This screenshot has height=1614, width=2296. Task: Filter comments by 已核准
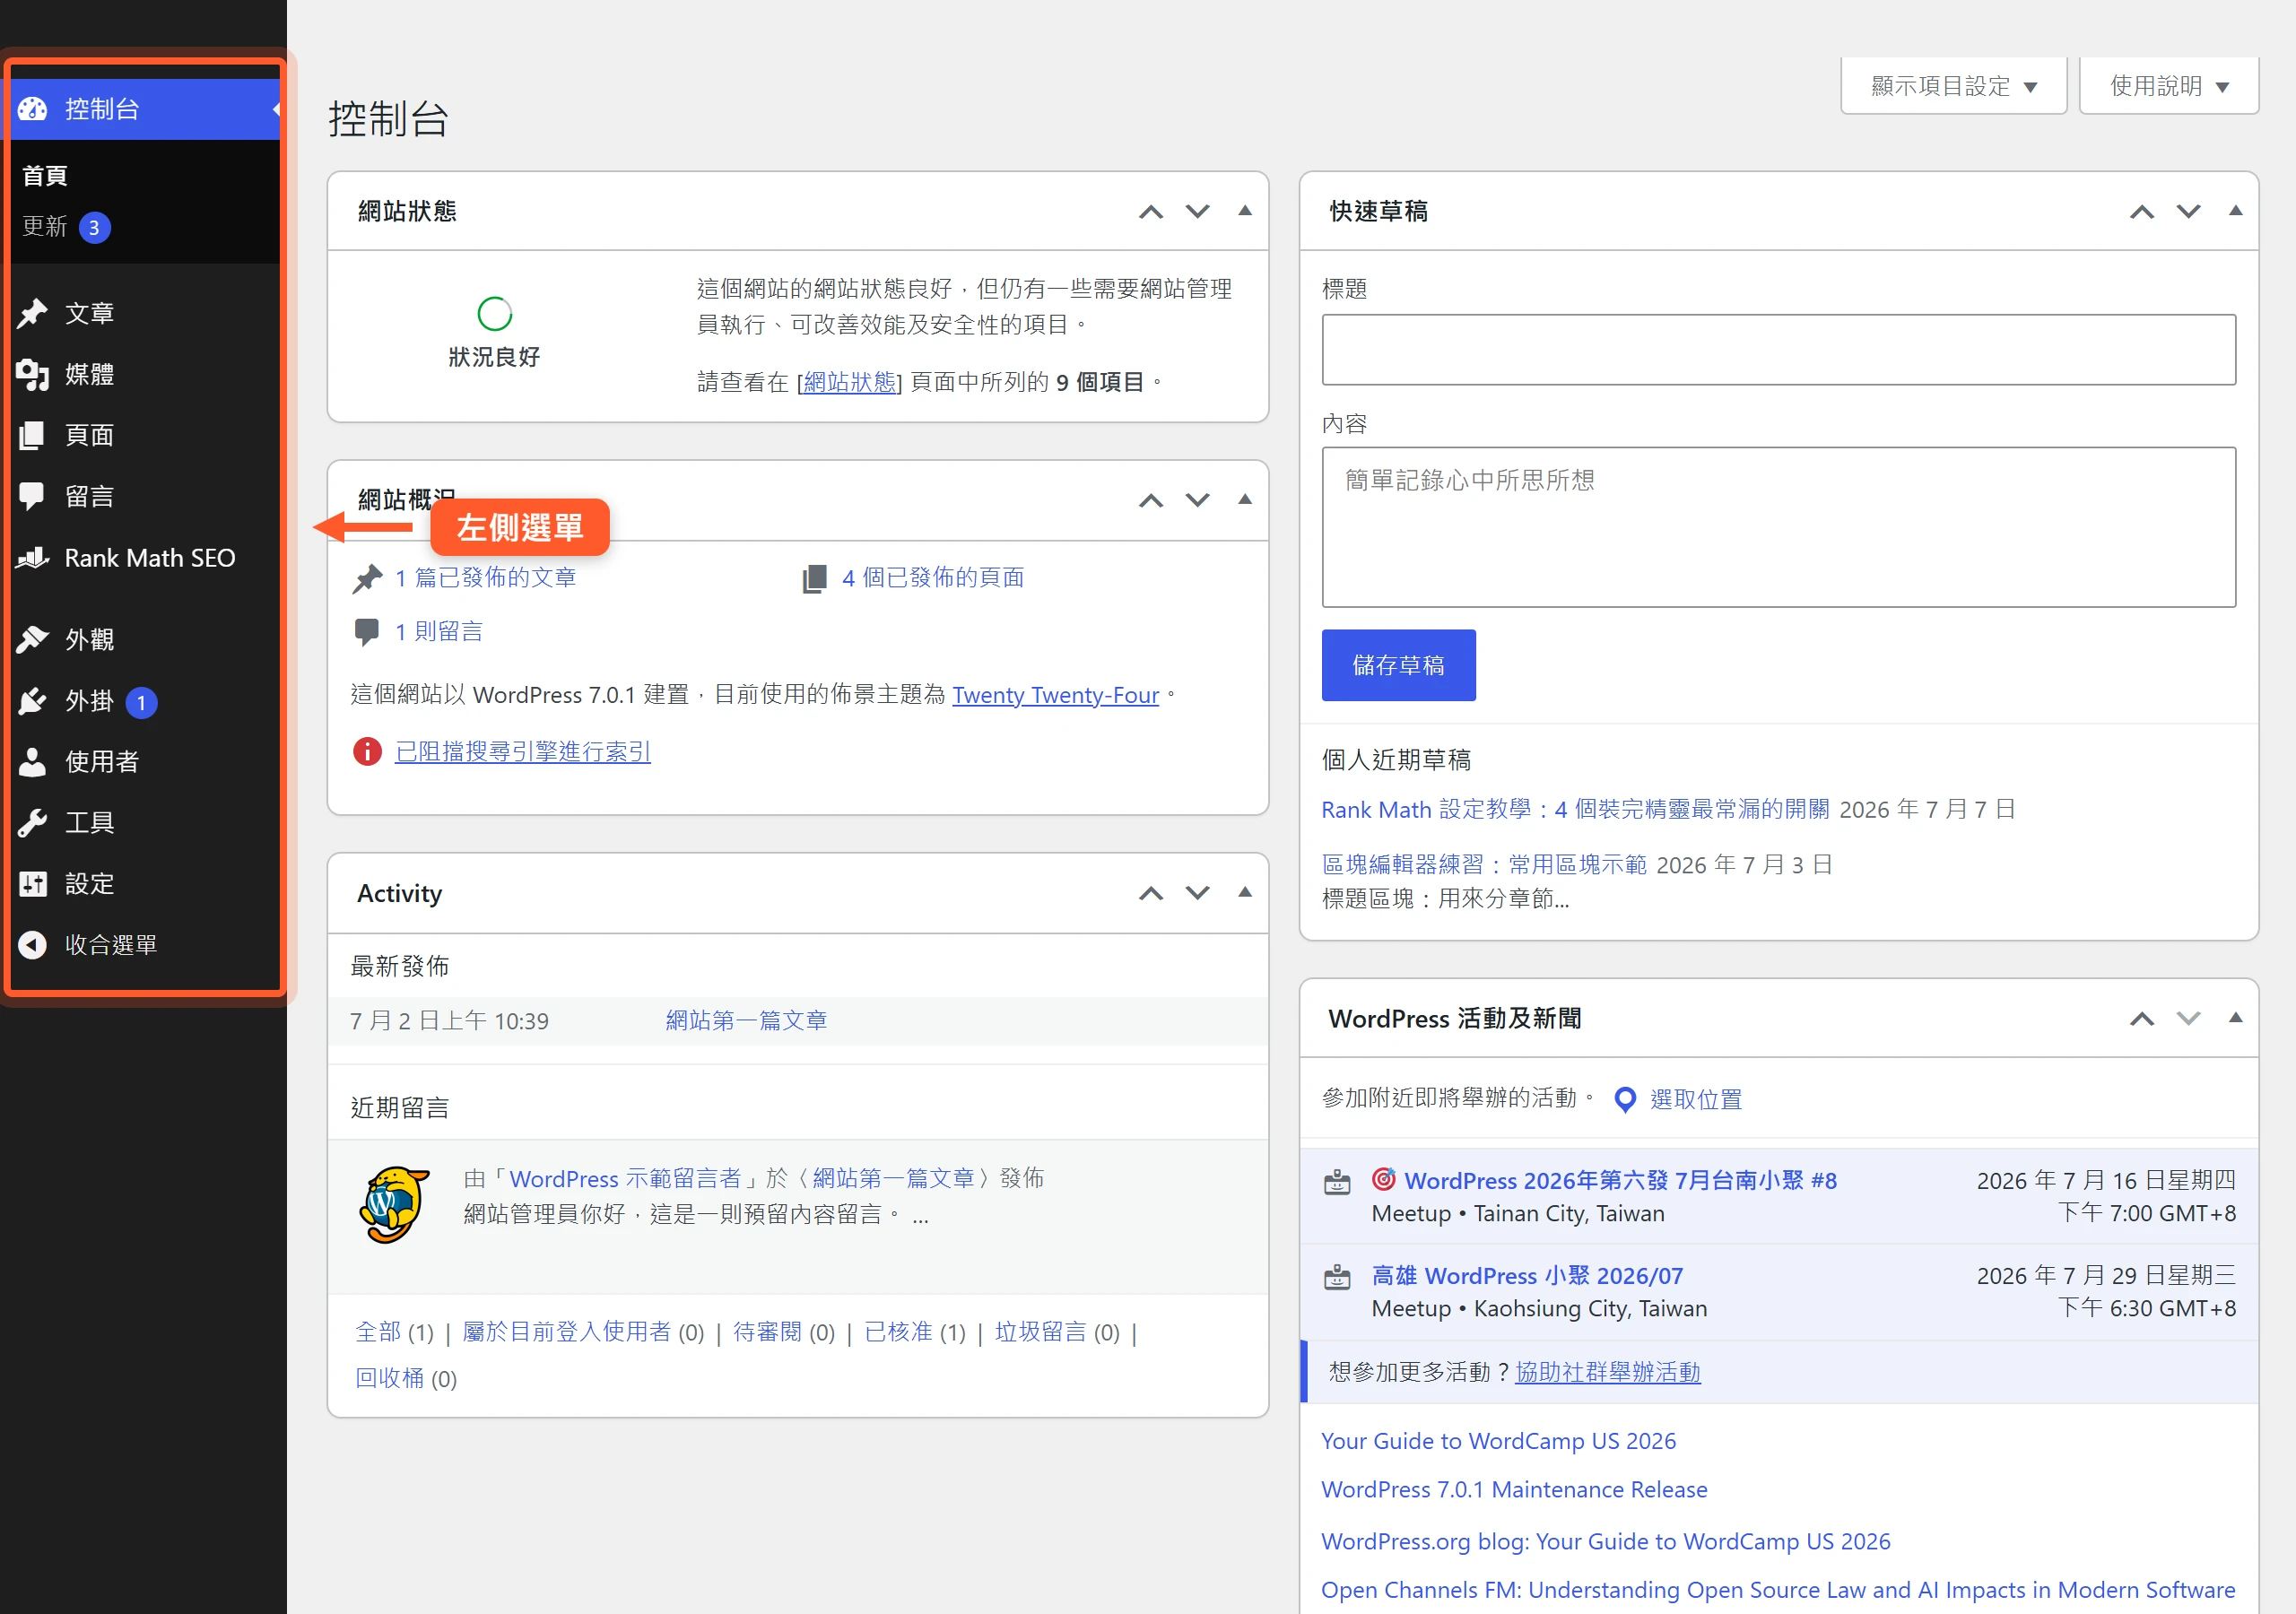[x=898, y=1332]
